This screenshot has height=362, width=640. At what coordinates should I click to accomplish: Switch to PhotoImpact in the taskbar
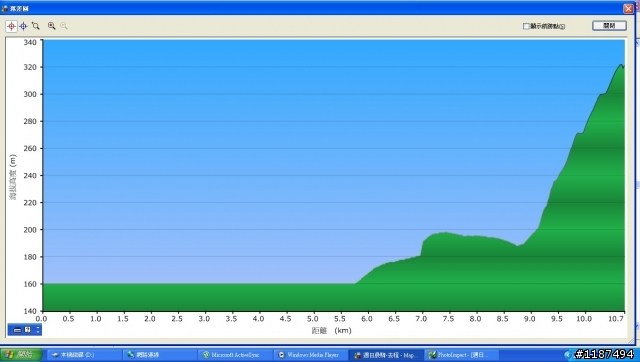[x=461, y=355]
